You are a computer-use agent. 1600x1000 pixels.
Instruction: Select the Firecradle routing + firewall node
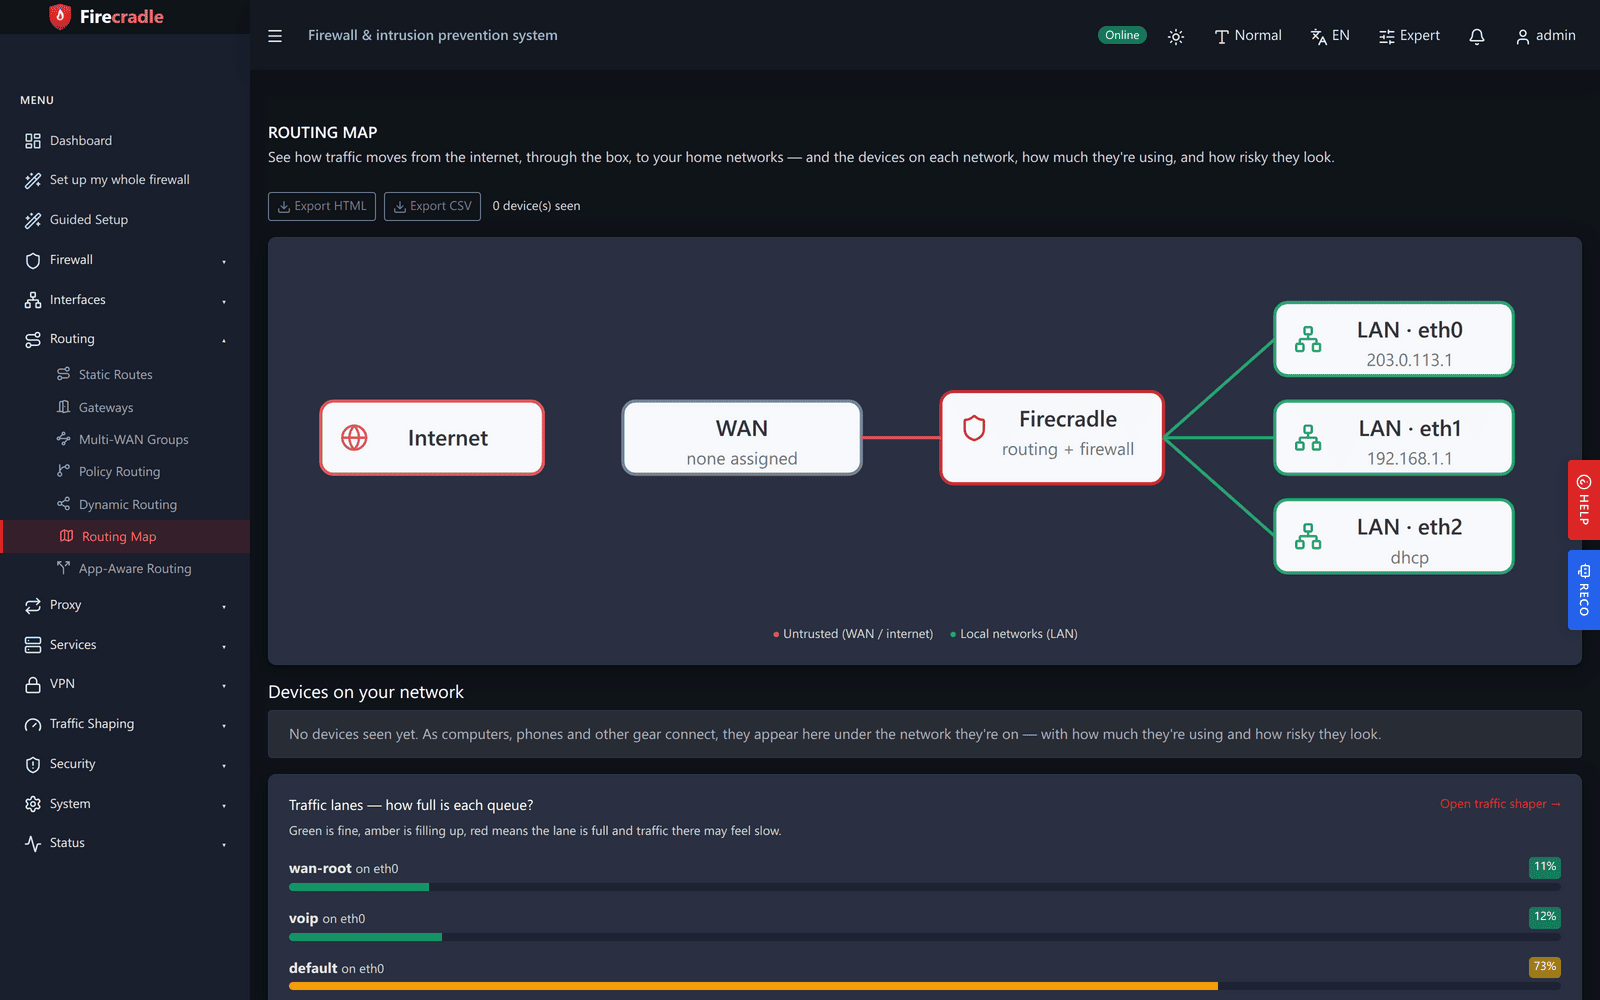pos(1052,438)
